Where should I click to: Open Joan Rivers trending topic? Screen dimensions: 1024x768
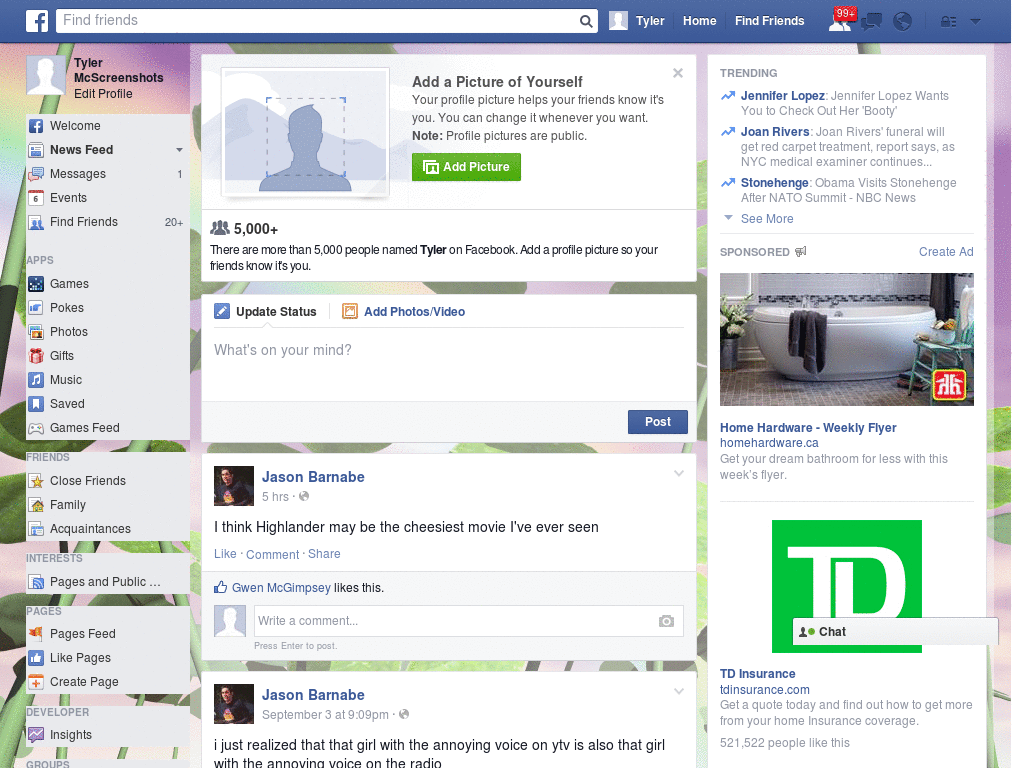point(775,132)
